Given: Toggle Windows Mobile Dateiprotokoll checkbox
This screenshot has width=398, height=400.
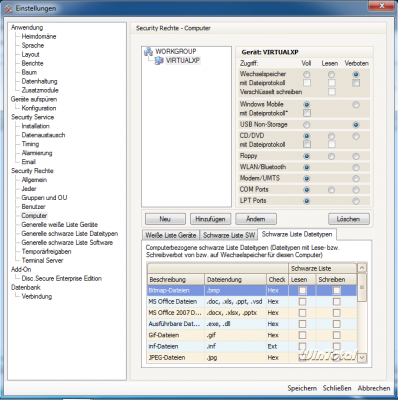Looking at the screenshot, I should point(307,113).
